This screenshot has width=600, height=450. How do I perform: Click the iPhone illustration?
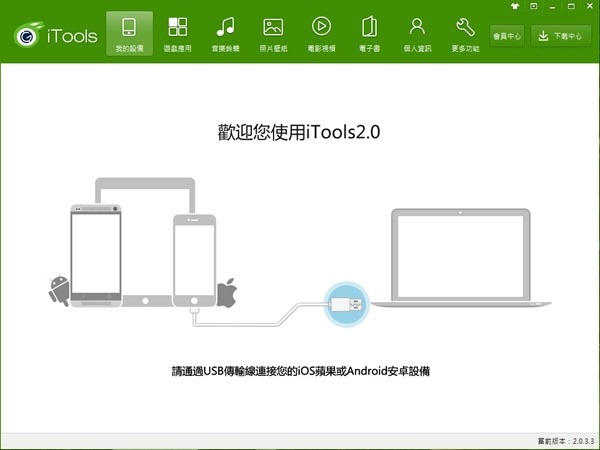pyautogui.click(x=194, y=261)
